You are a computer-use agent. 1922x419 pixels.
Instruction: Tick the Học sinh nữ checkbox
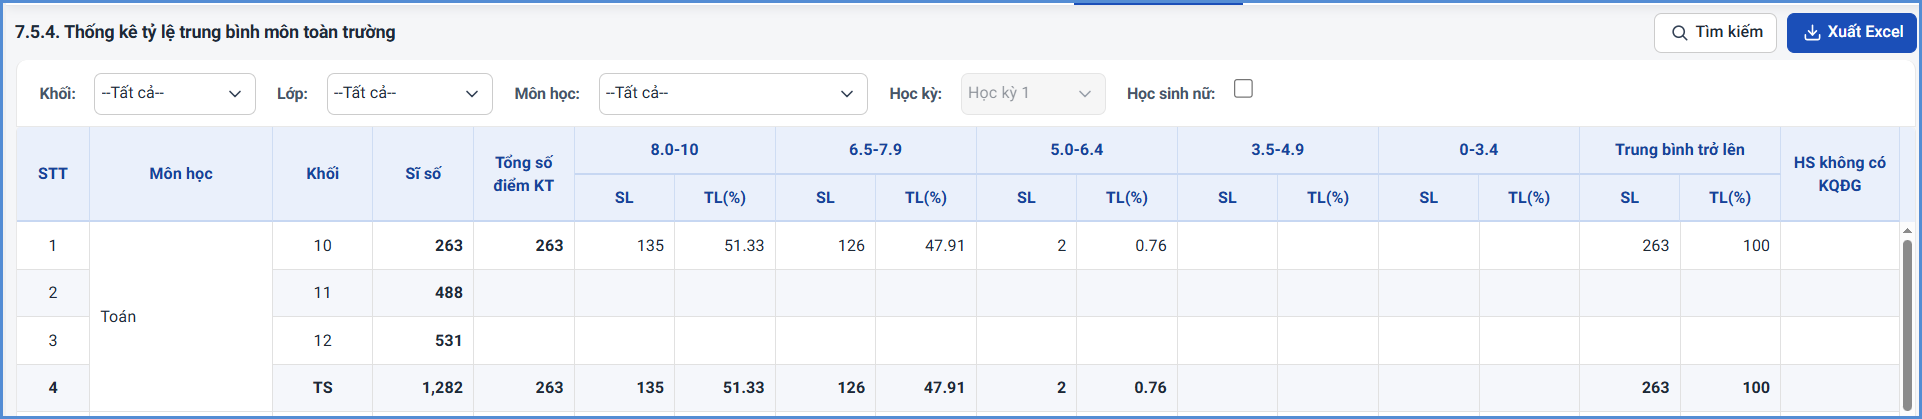tap(1243, 89)
